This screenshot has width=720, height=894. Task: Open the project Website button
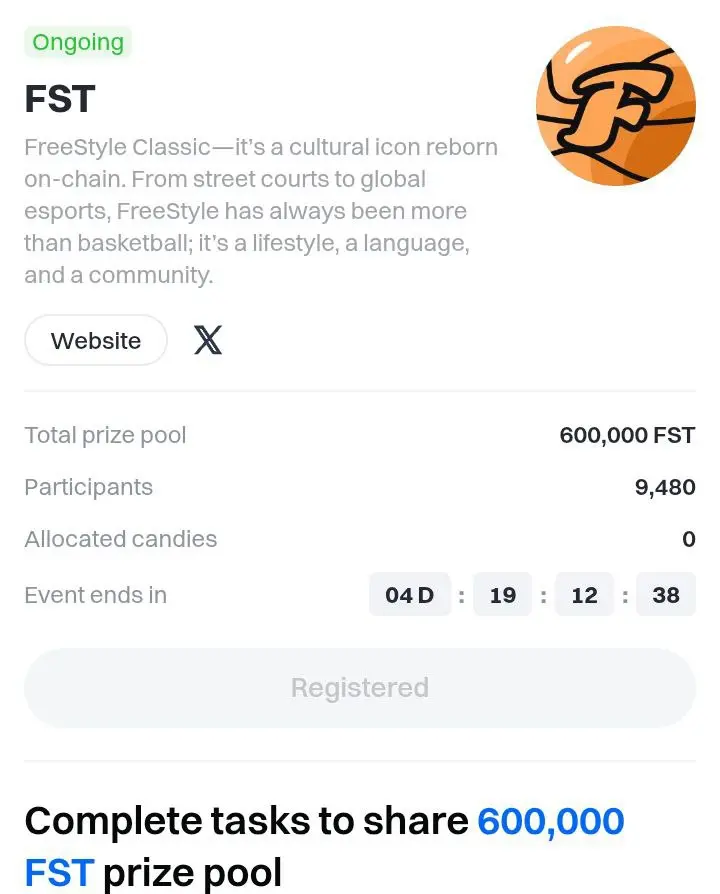coord(96,340)
